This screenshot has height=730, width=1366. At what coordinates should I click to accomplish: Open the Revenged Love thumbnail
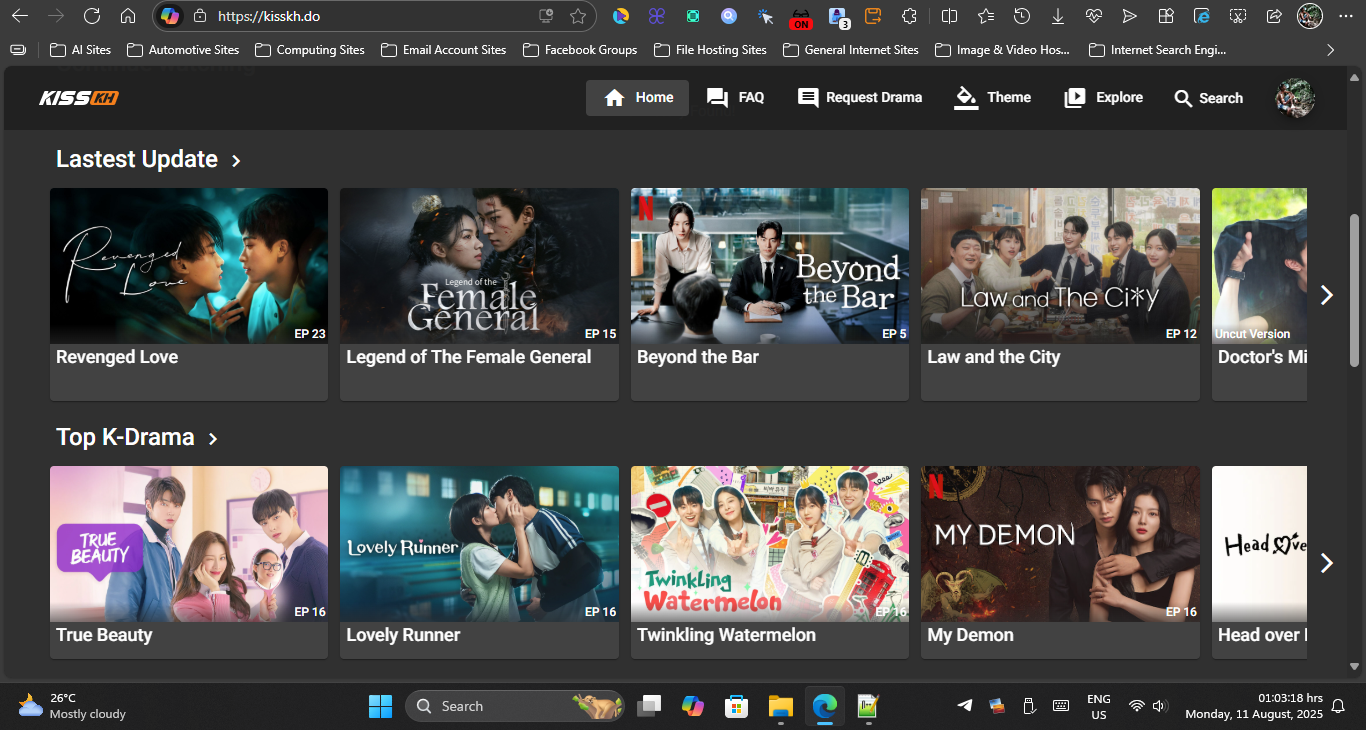pos(189,266)
